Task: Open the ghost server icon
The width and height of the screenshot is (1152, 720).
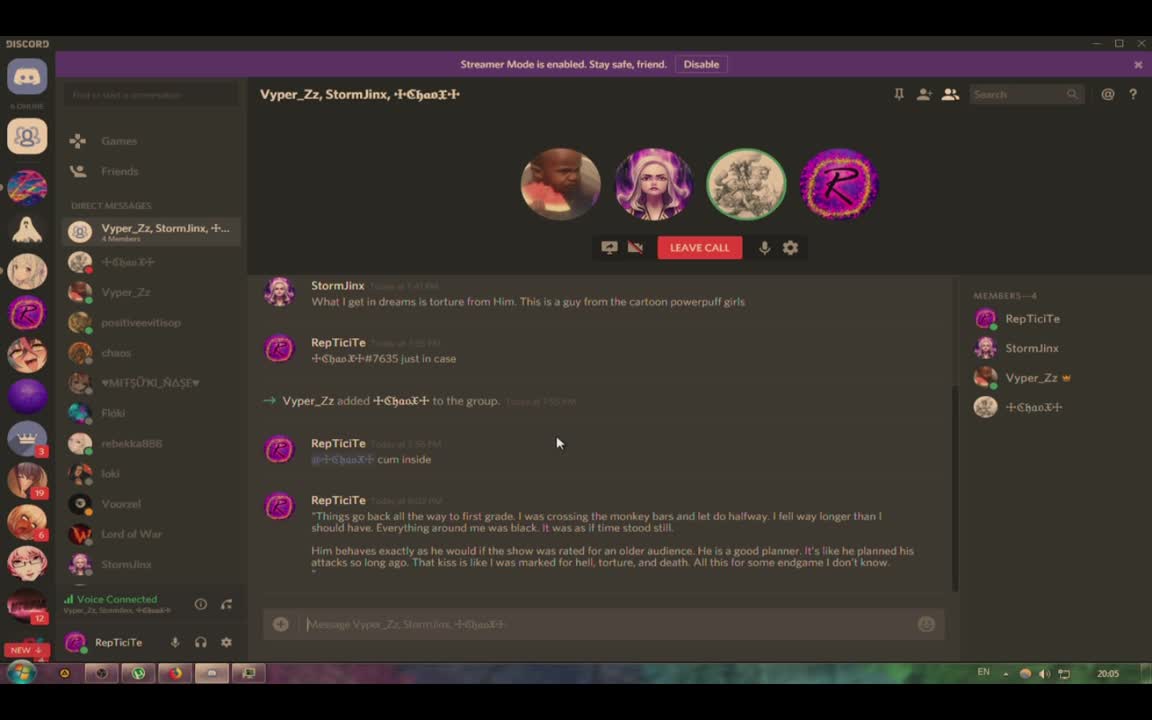Action: tap(27, 230)
